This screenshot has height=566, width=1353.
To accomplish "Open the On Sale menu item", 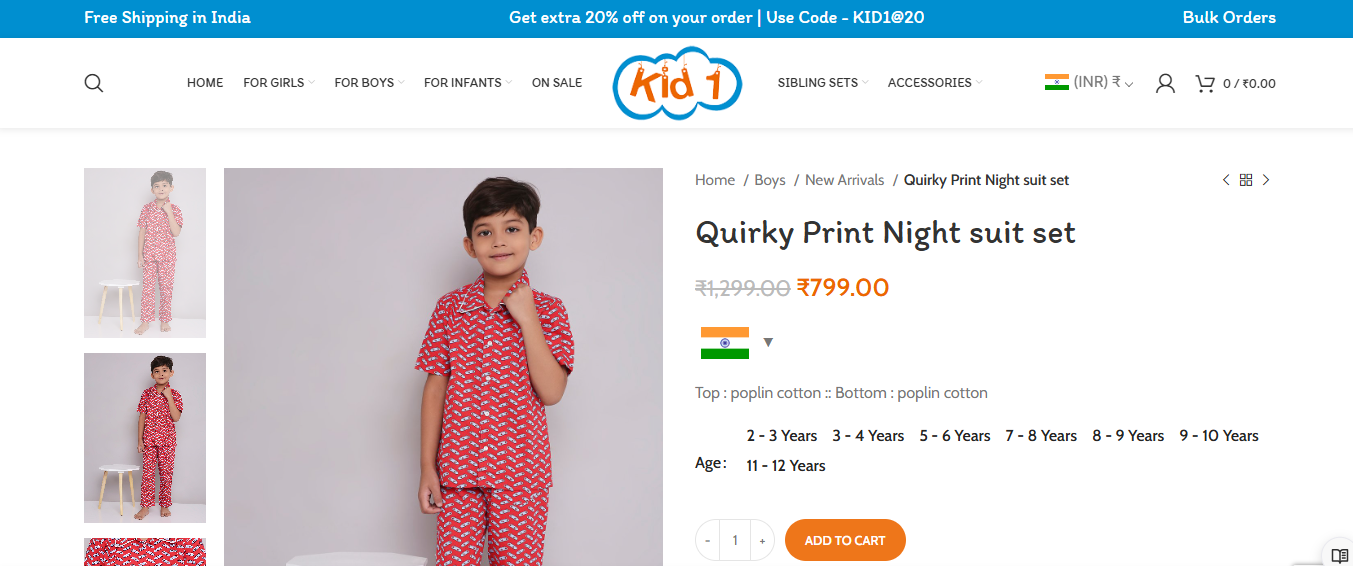I will coord(557,83).
